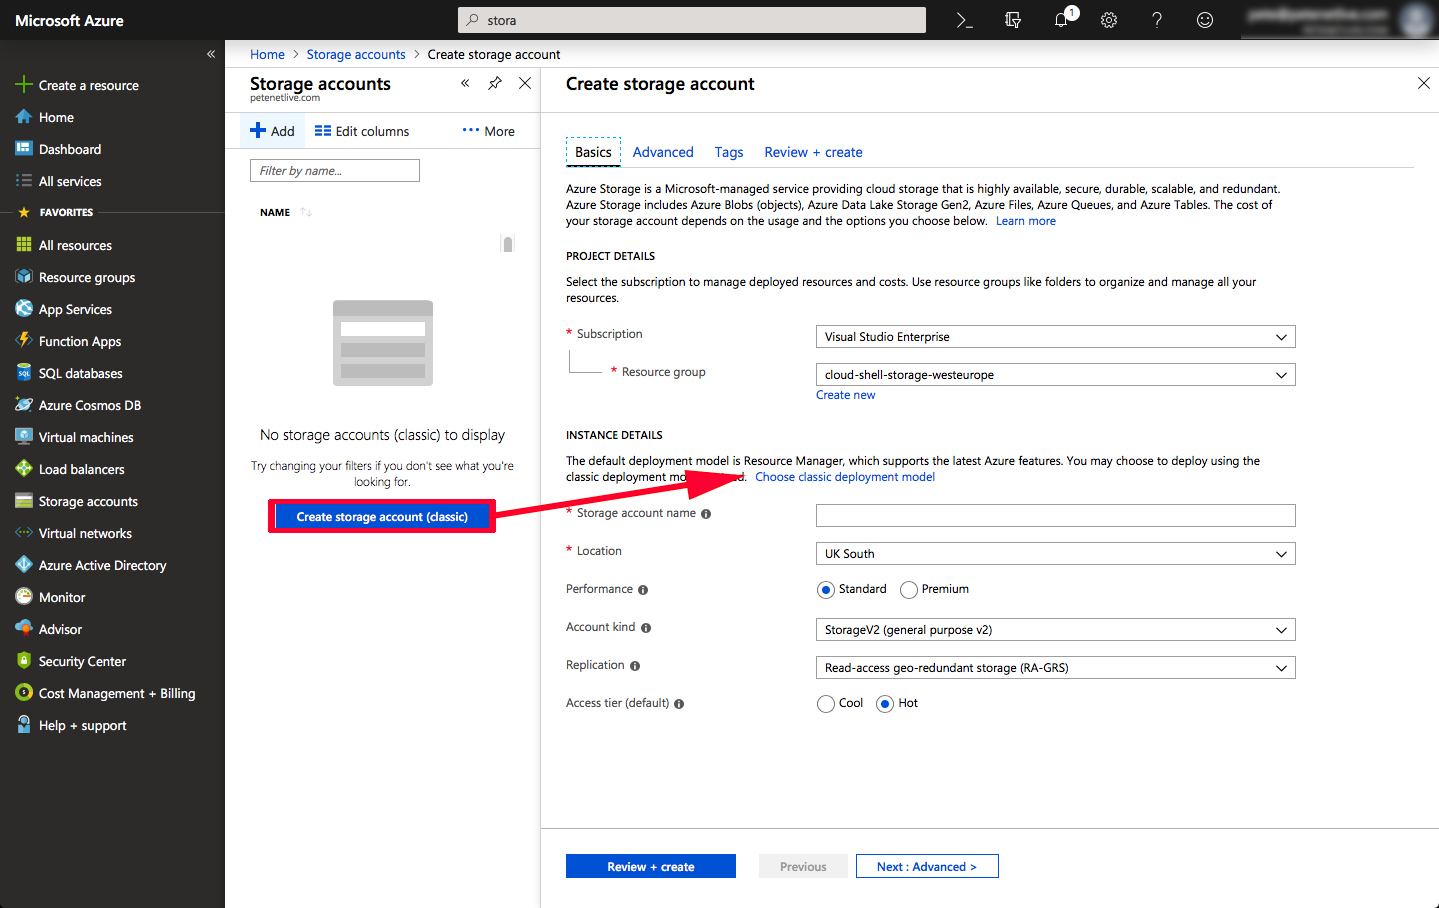Click the Home icon in sidebar
This screenshot has width=1439, height=908.
tap(24, 117)
